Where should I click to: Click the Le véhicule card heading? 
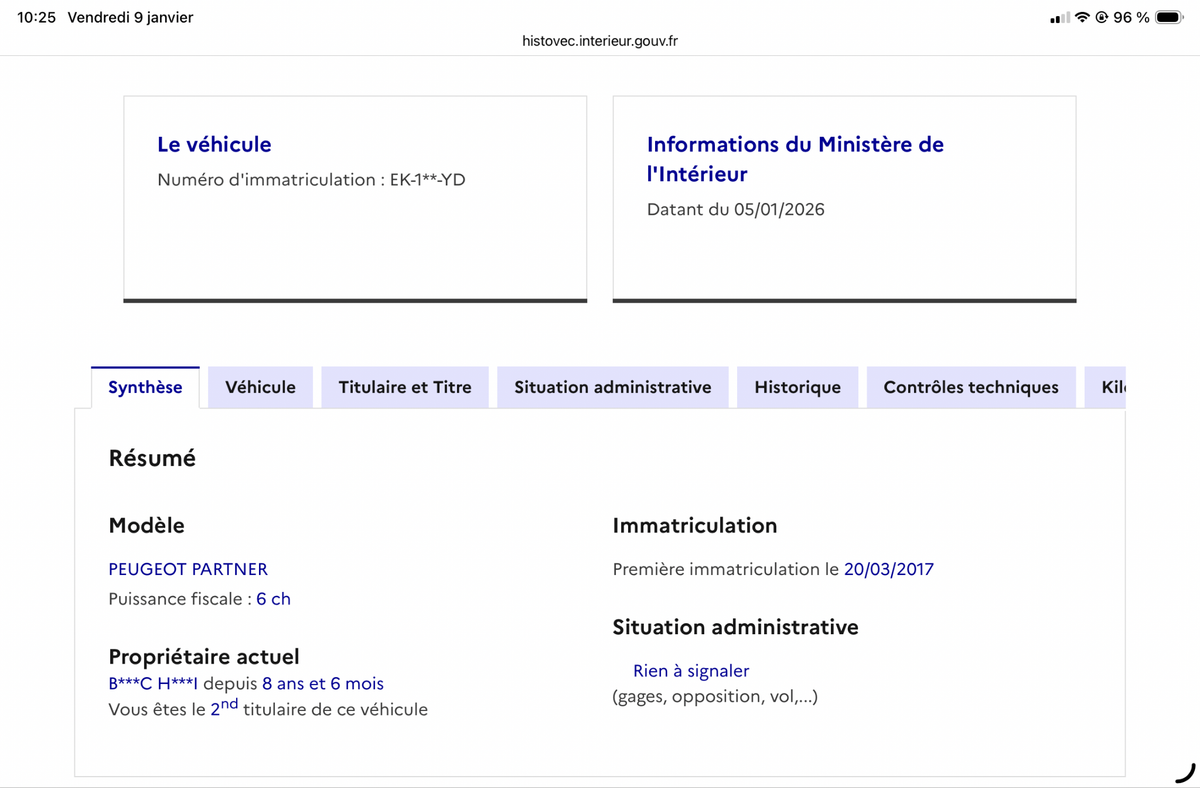[214, 144]
